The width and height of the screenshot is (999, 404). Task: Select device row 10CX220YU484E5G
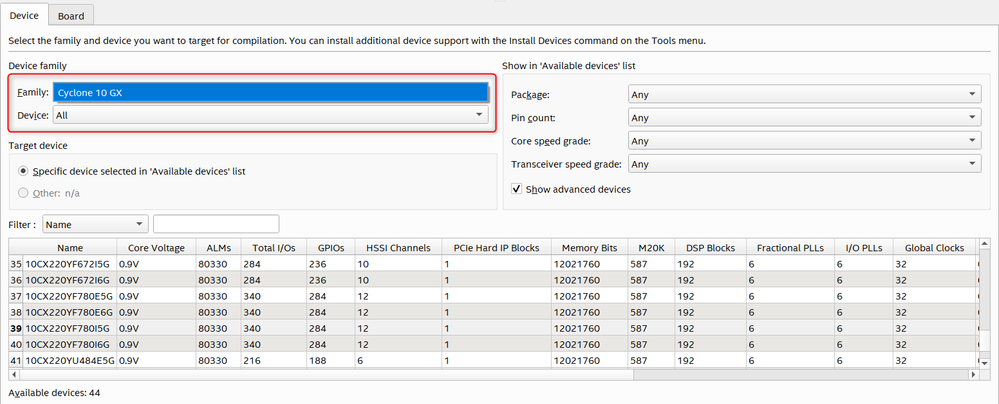pos(69,360)
